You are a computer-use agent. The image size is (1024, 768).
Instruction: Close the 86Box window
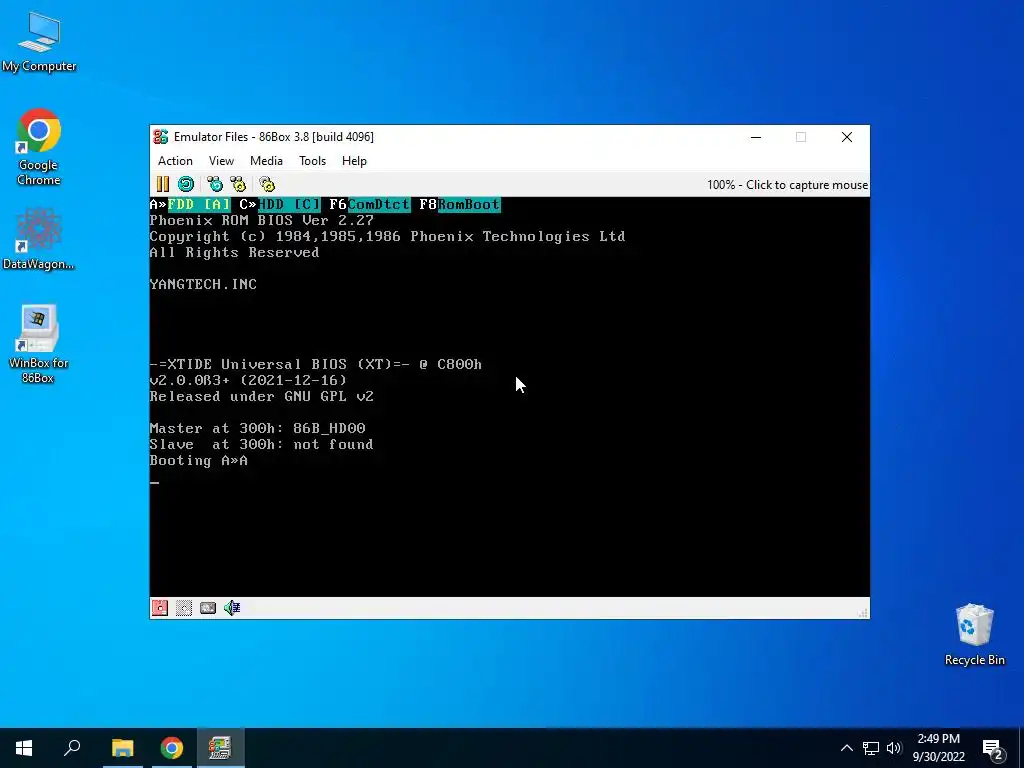(x=846, y=137)
